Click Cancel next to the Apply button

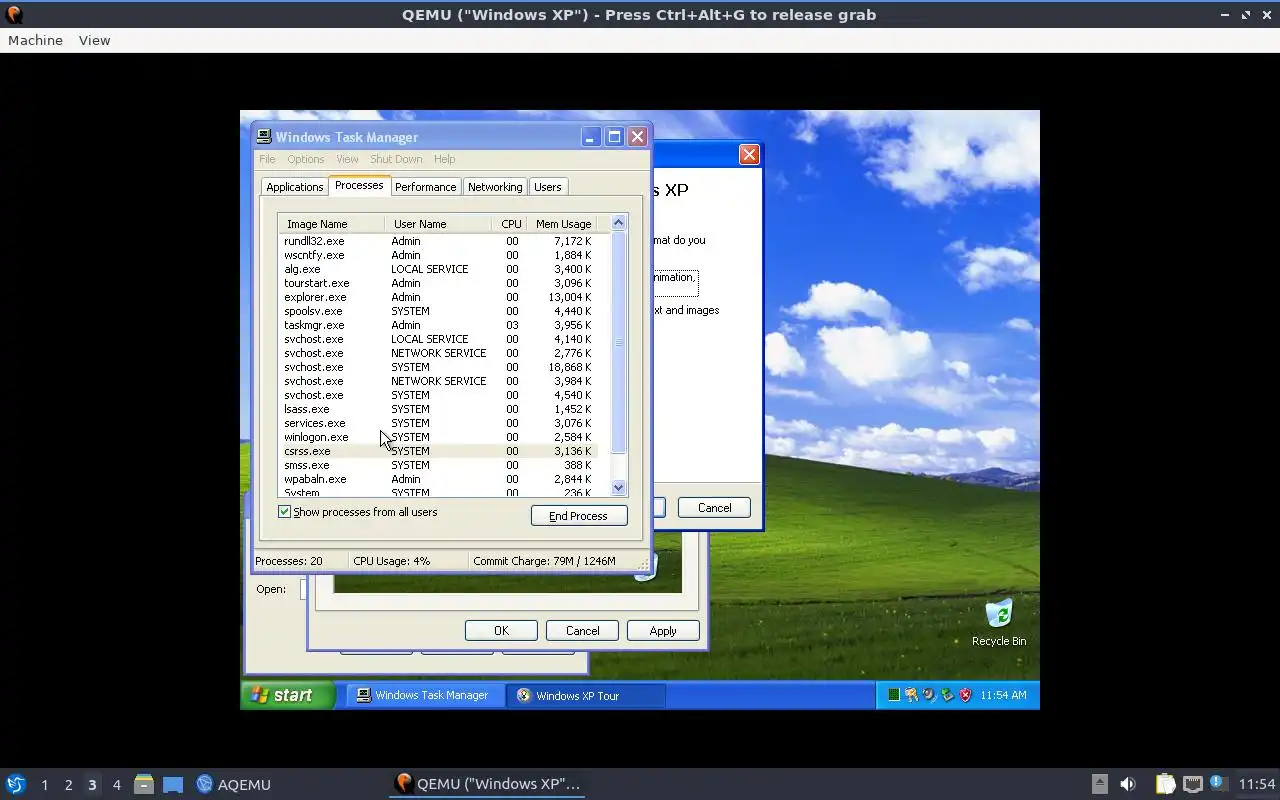pos(582,631)
